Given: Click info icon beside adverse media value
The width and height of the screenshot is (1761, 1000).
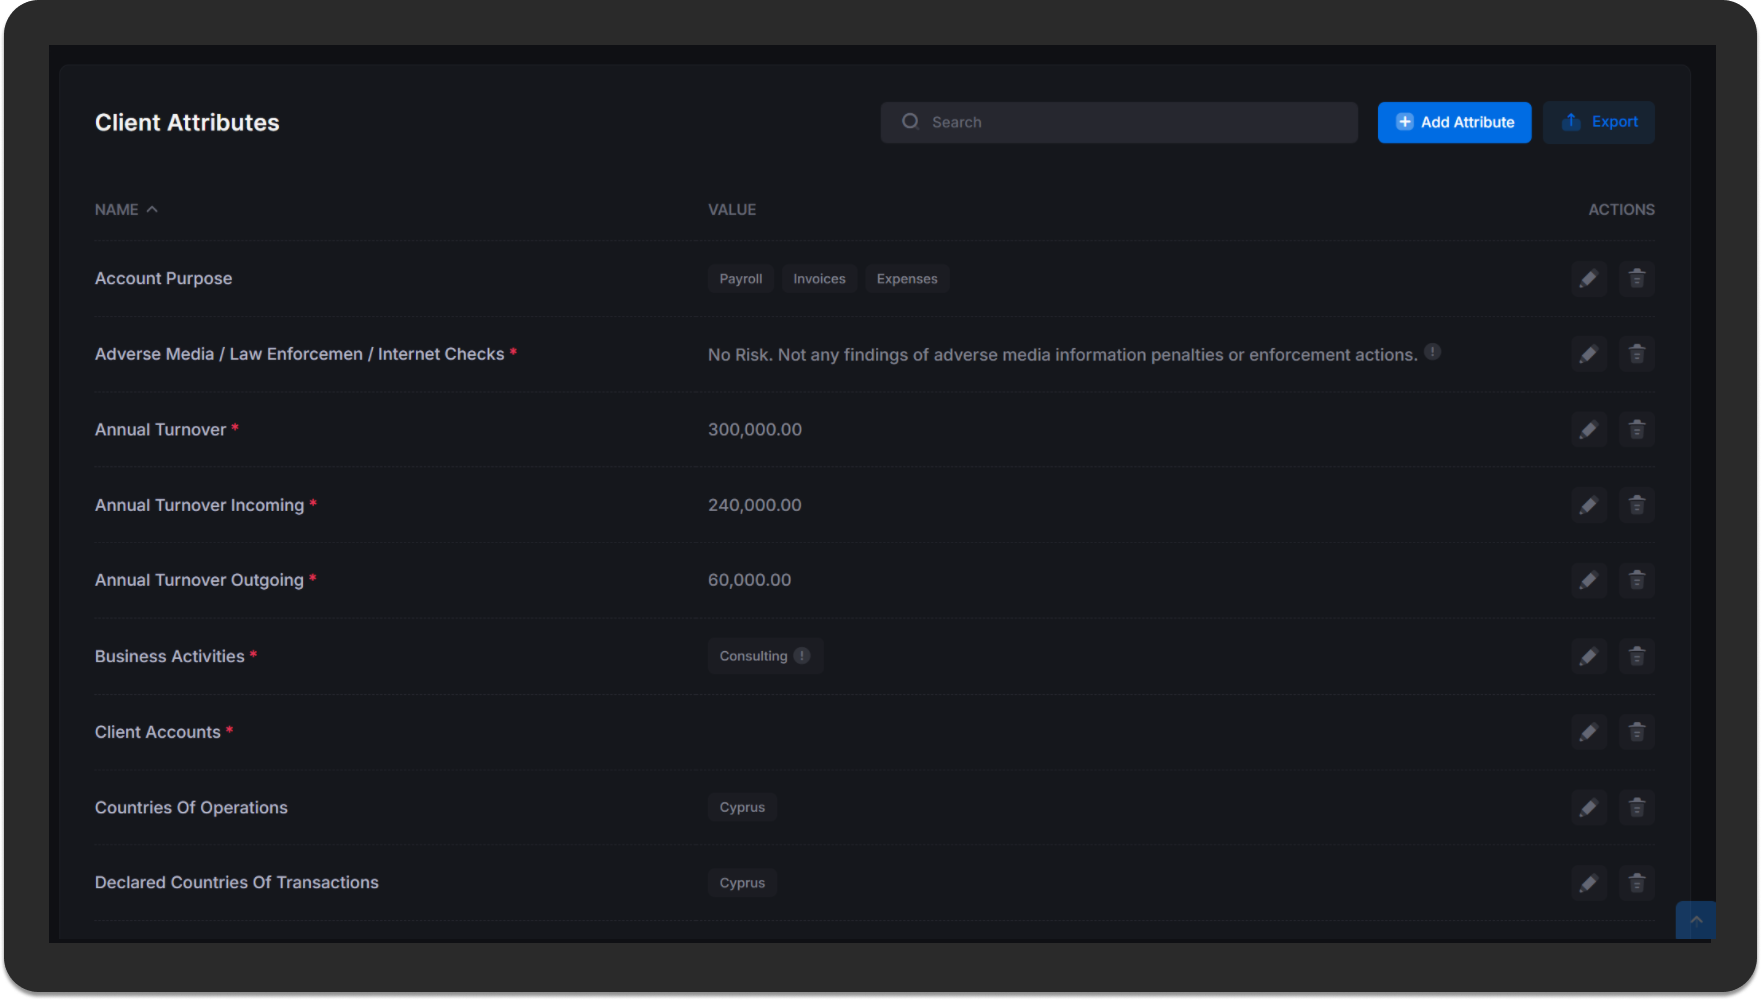Looking at the screenshot, I should click(1432, 352).
